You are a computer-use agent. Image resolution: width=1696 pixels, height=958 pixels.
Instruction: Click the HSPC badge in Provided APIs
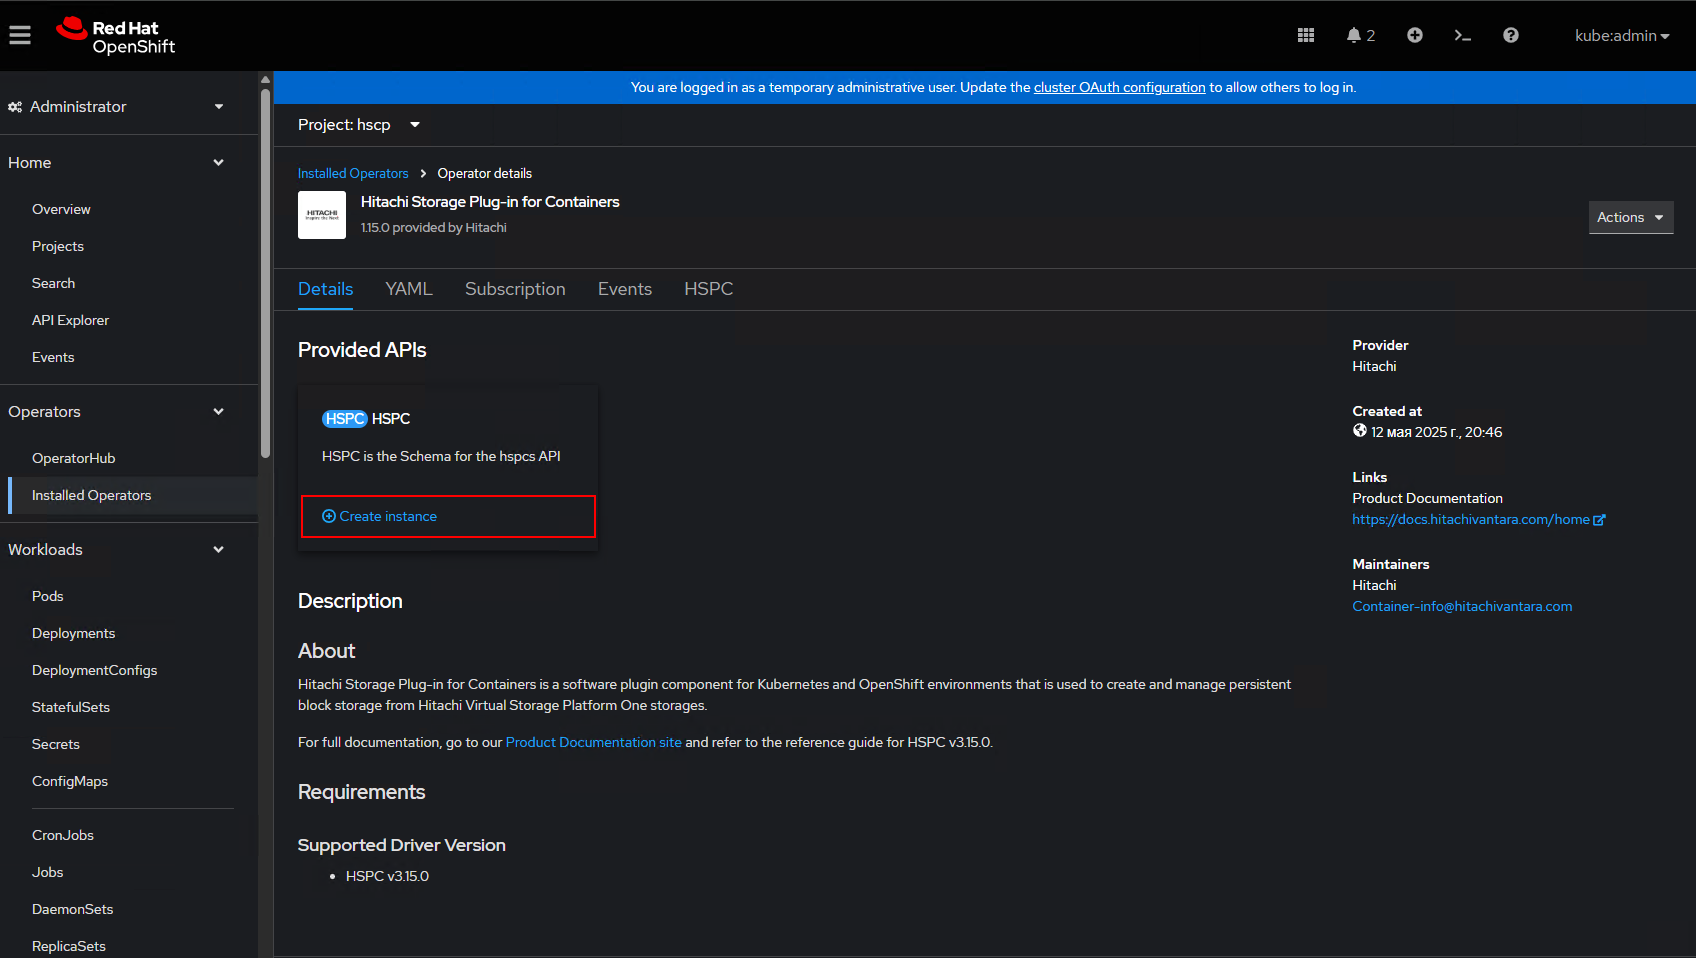coord(345,419)
